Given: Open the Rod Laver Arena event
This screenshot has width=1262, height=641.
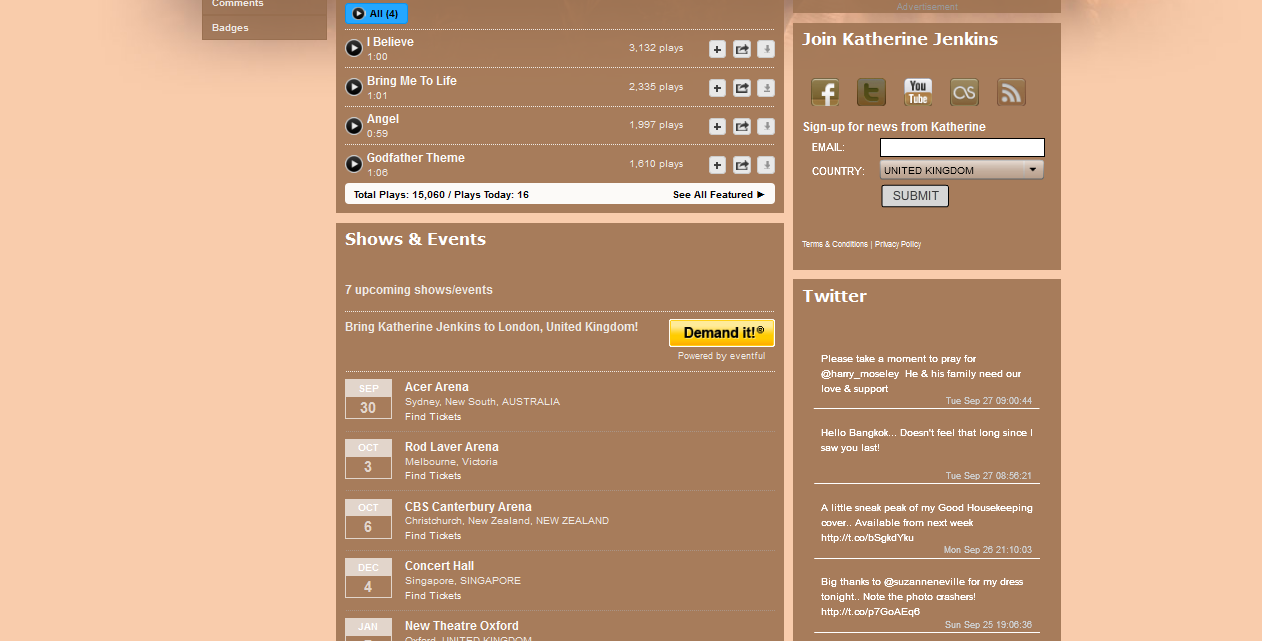Looking at the screenshot, I should [x=452, y=447].
